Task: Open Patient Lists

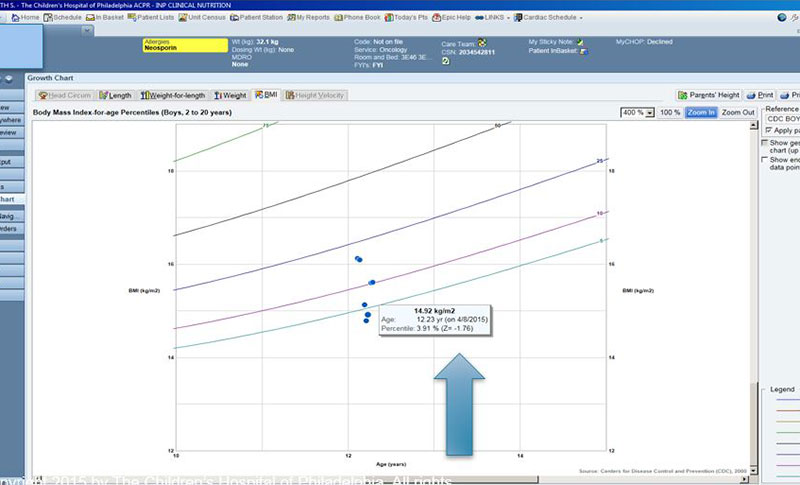Action: coord(151,17)
